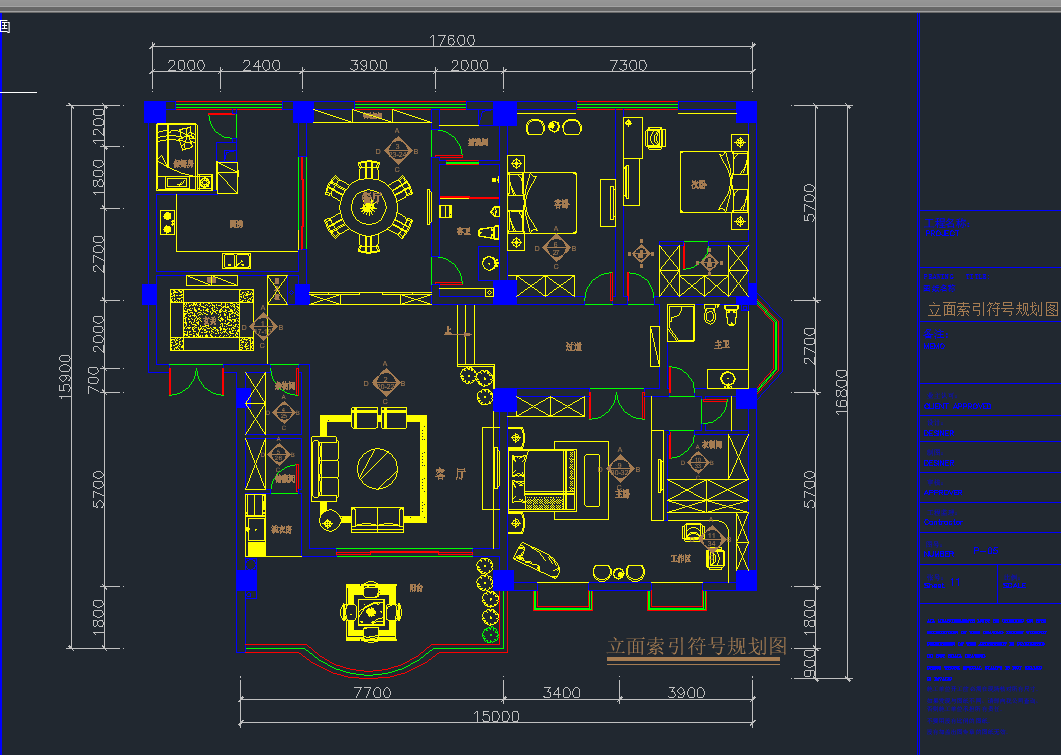Select the 15900 overall left dimension text

(x=66, y=376)
